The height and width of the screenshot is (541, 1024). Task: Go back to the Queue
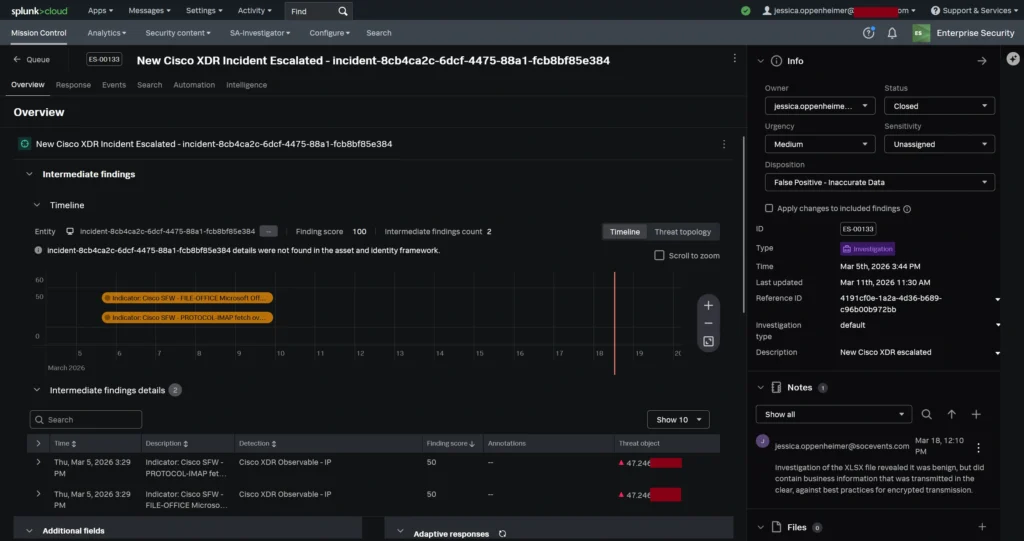(x=31, y=60)
